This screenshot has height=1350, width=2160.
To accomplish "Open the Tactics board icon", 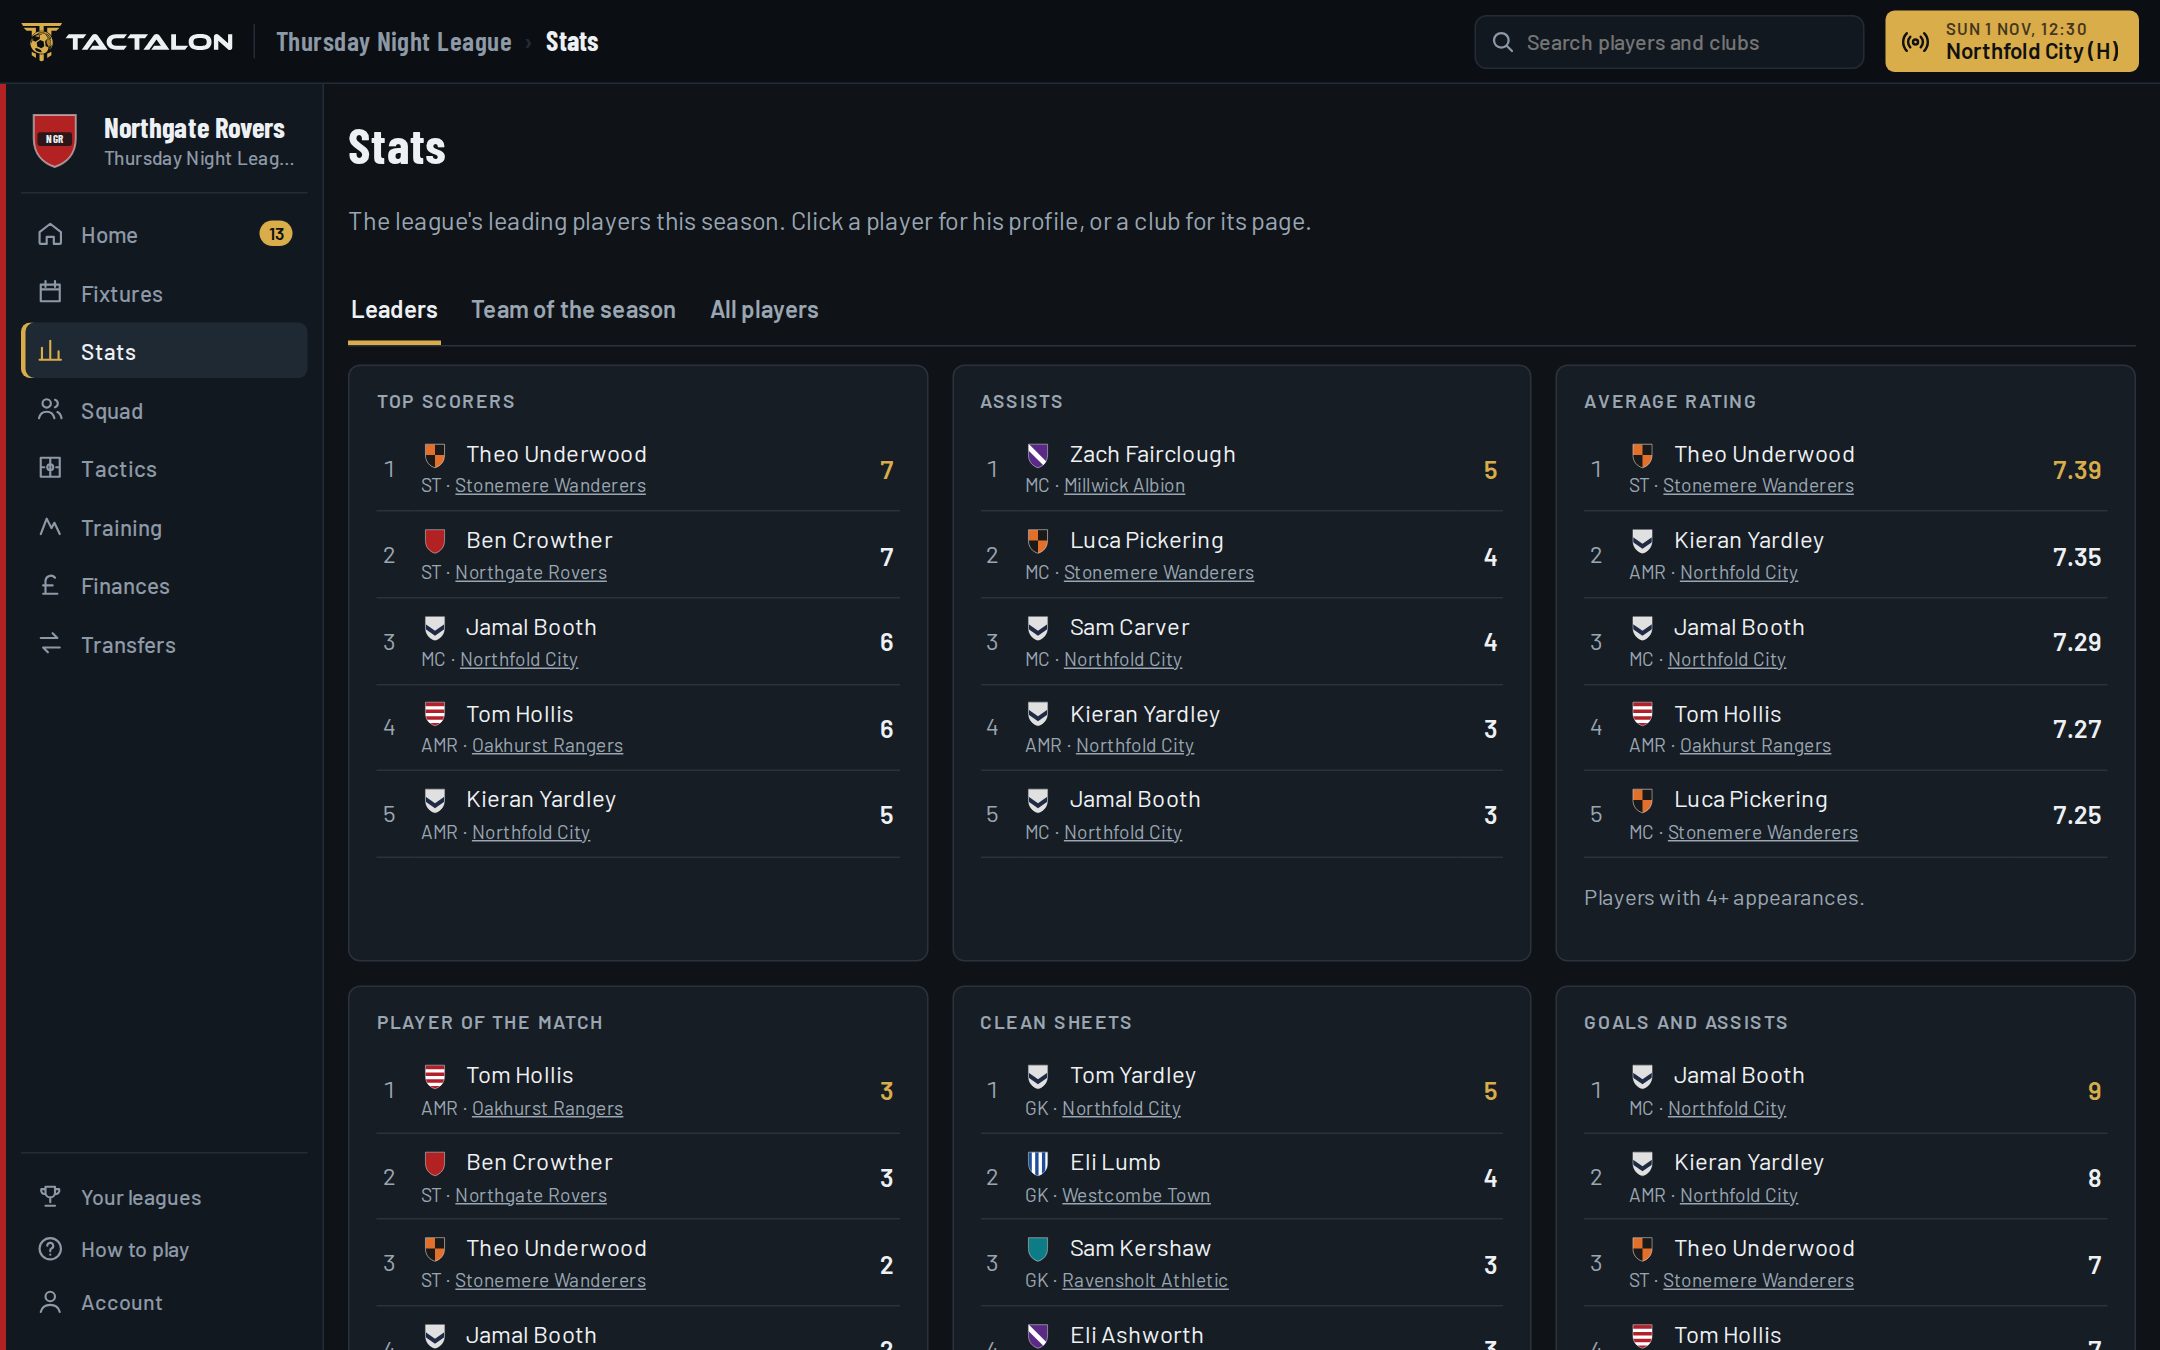I will coord(50,468).
